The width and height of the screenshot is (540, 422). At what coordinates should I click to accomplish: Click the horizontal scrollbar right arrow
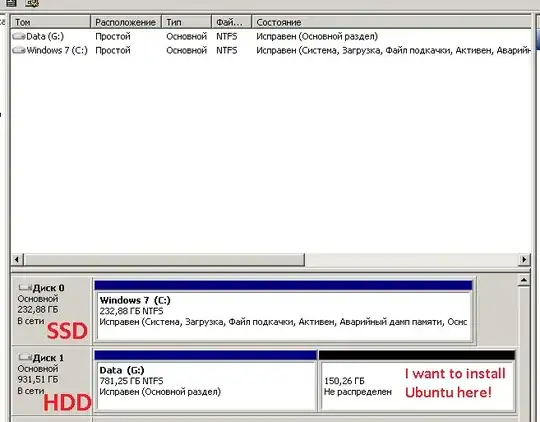click(524, 259)
